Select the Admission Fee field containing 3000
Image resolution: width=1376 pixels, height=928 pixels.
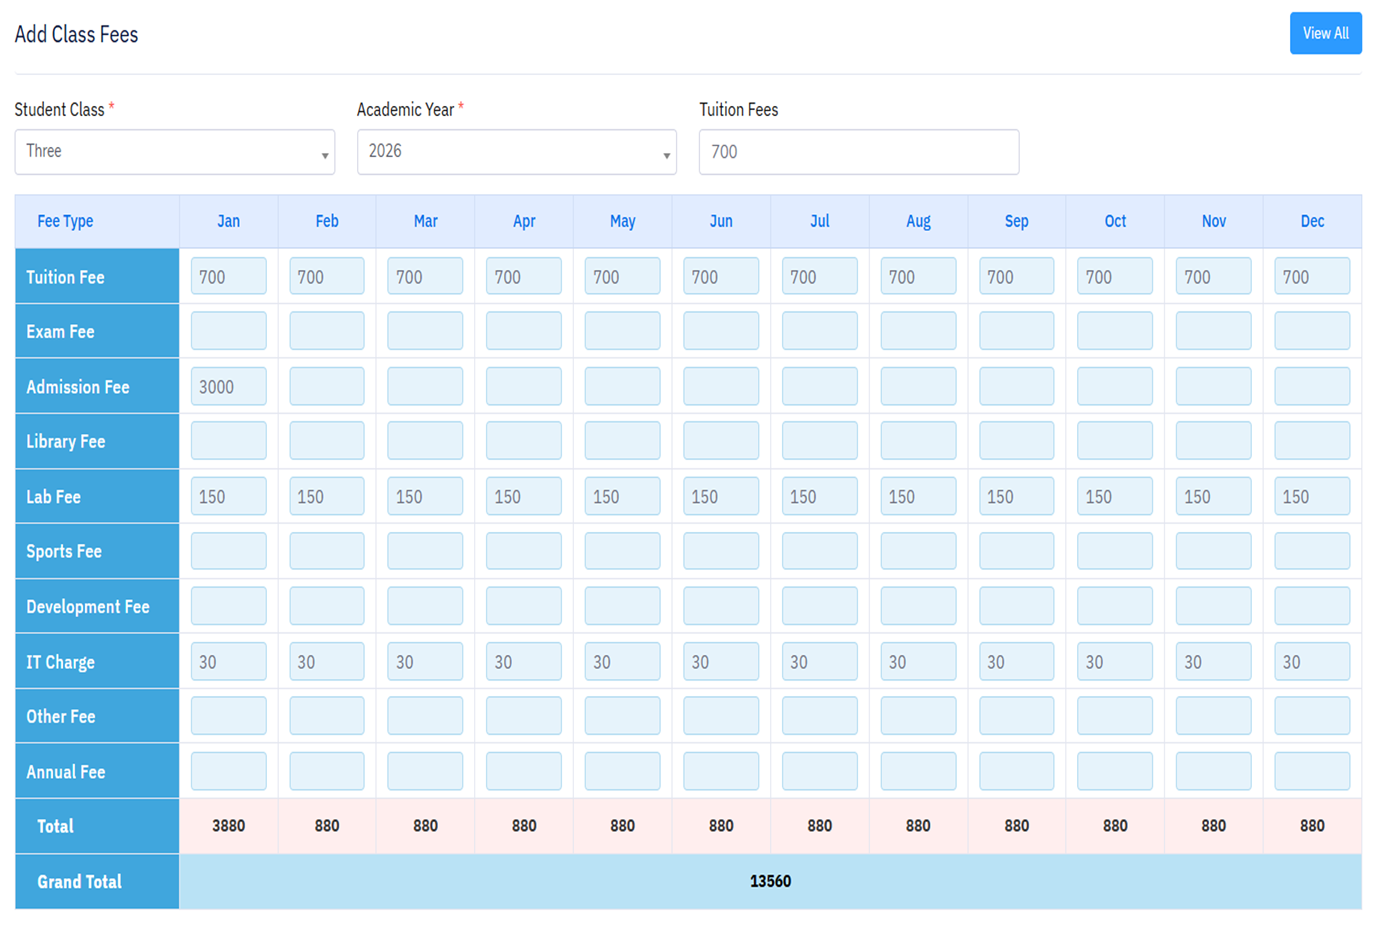228,387
